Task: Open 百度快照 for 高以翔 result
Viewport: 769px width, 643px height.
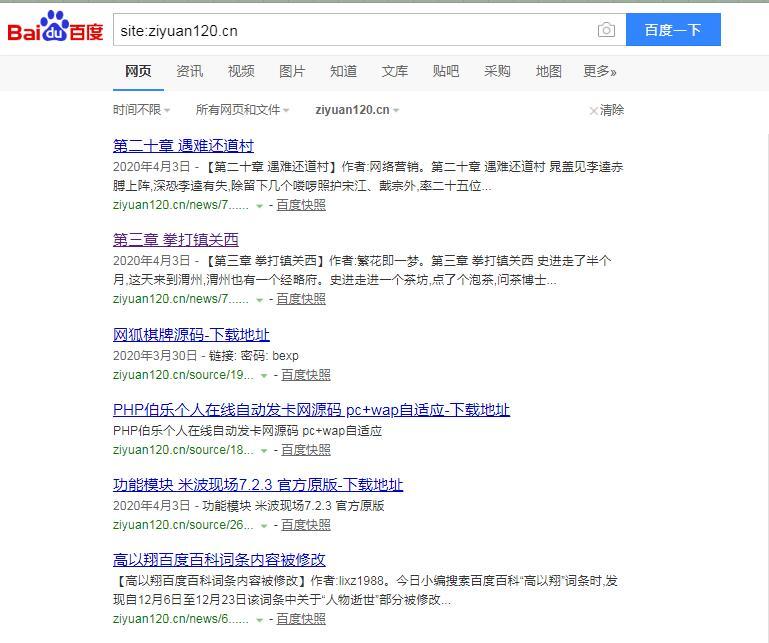Action: [301, 619]
